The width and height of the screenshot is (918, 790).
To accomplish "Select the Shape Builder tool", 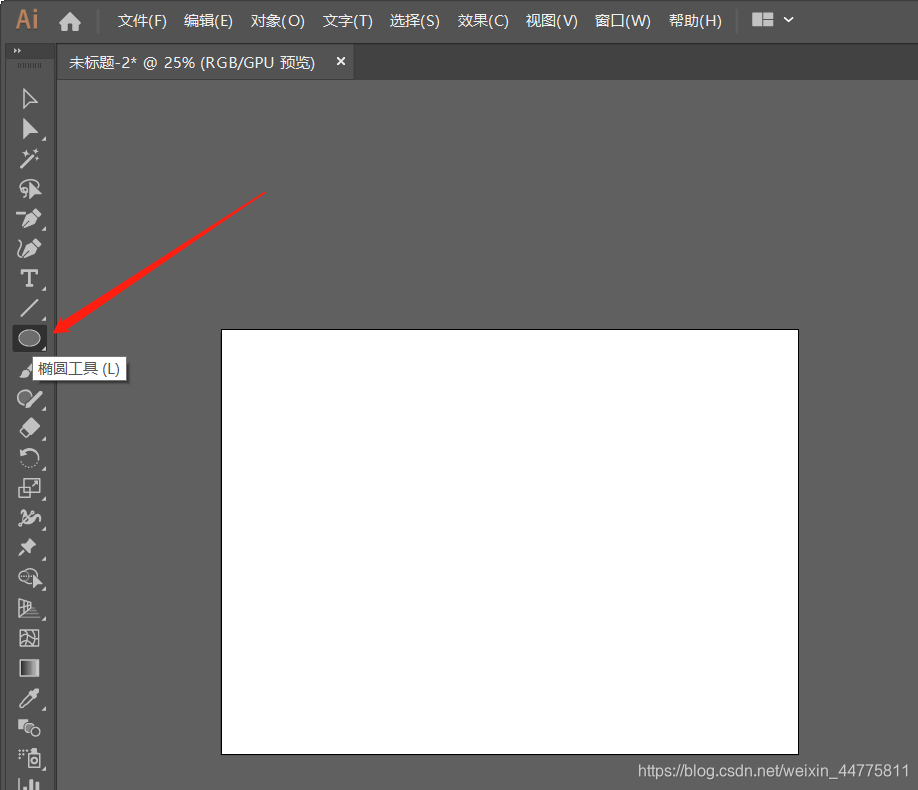I will pyautogui.click(x=29, y=578).
